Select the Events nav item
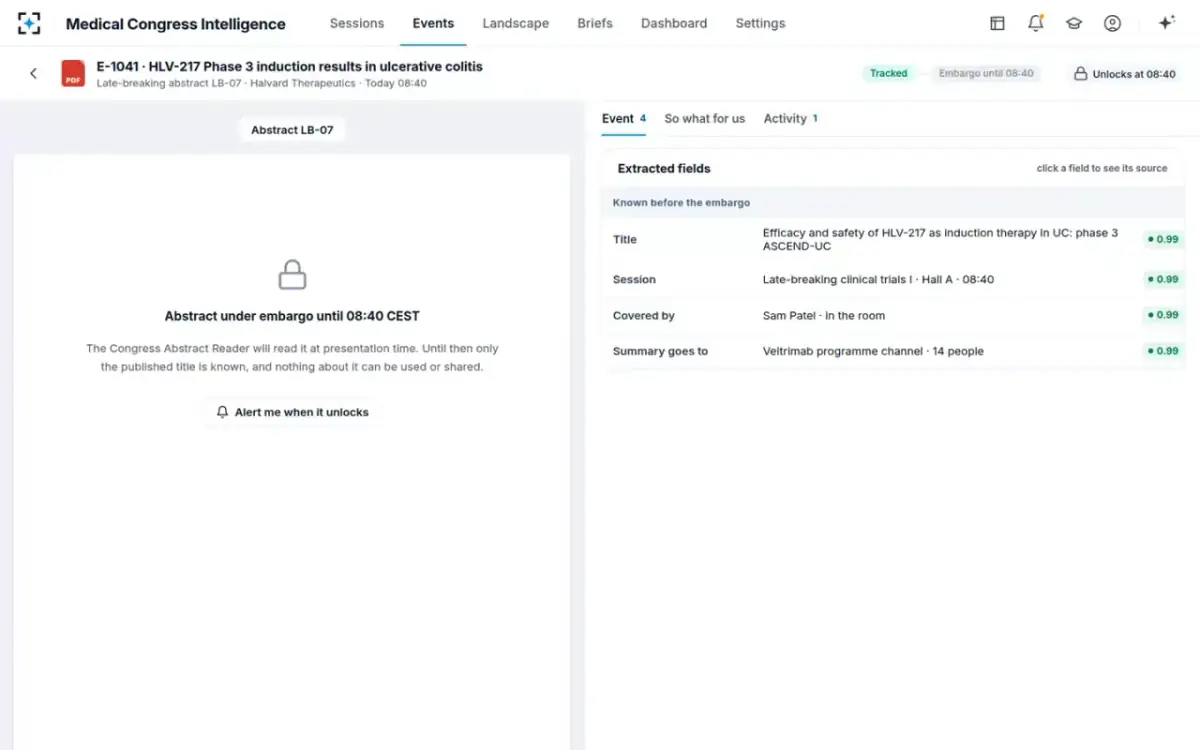Screen dimensions: 1200x750 click(433, 23)
